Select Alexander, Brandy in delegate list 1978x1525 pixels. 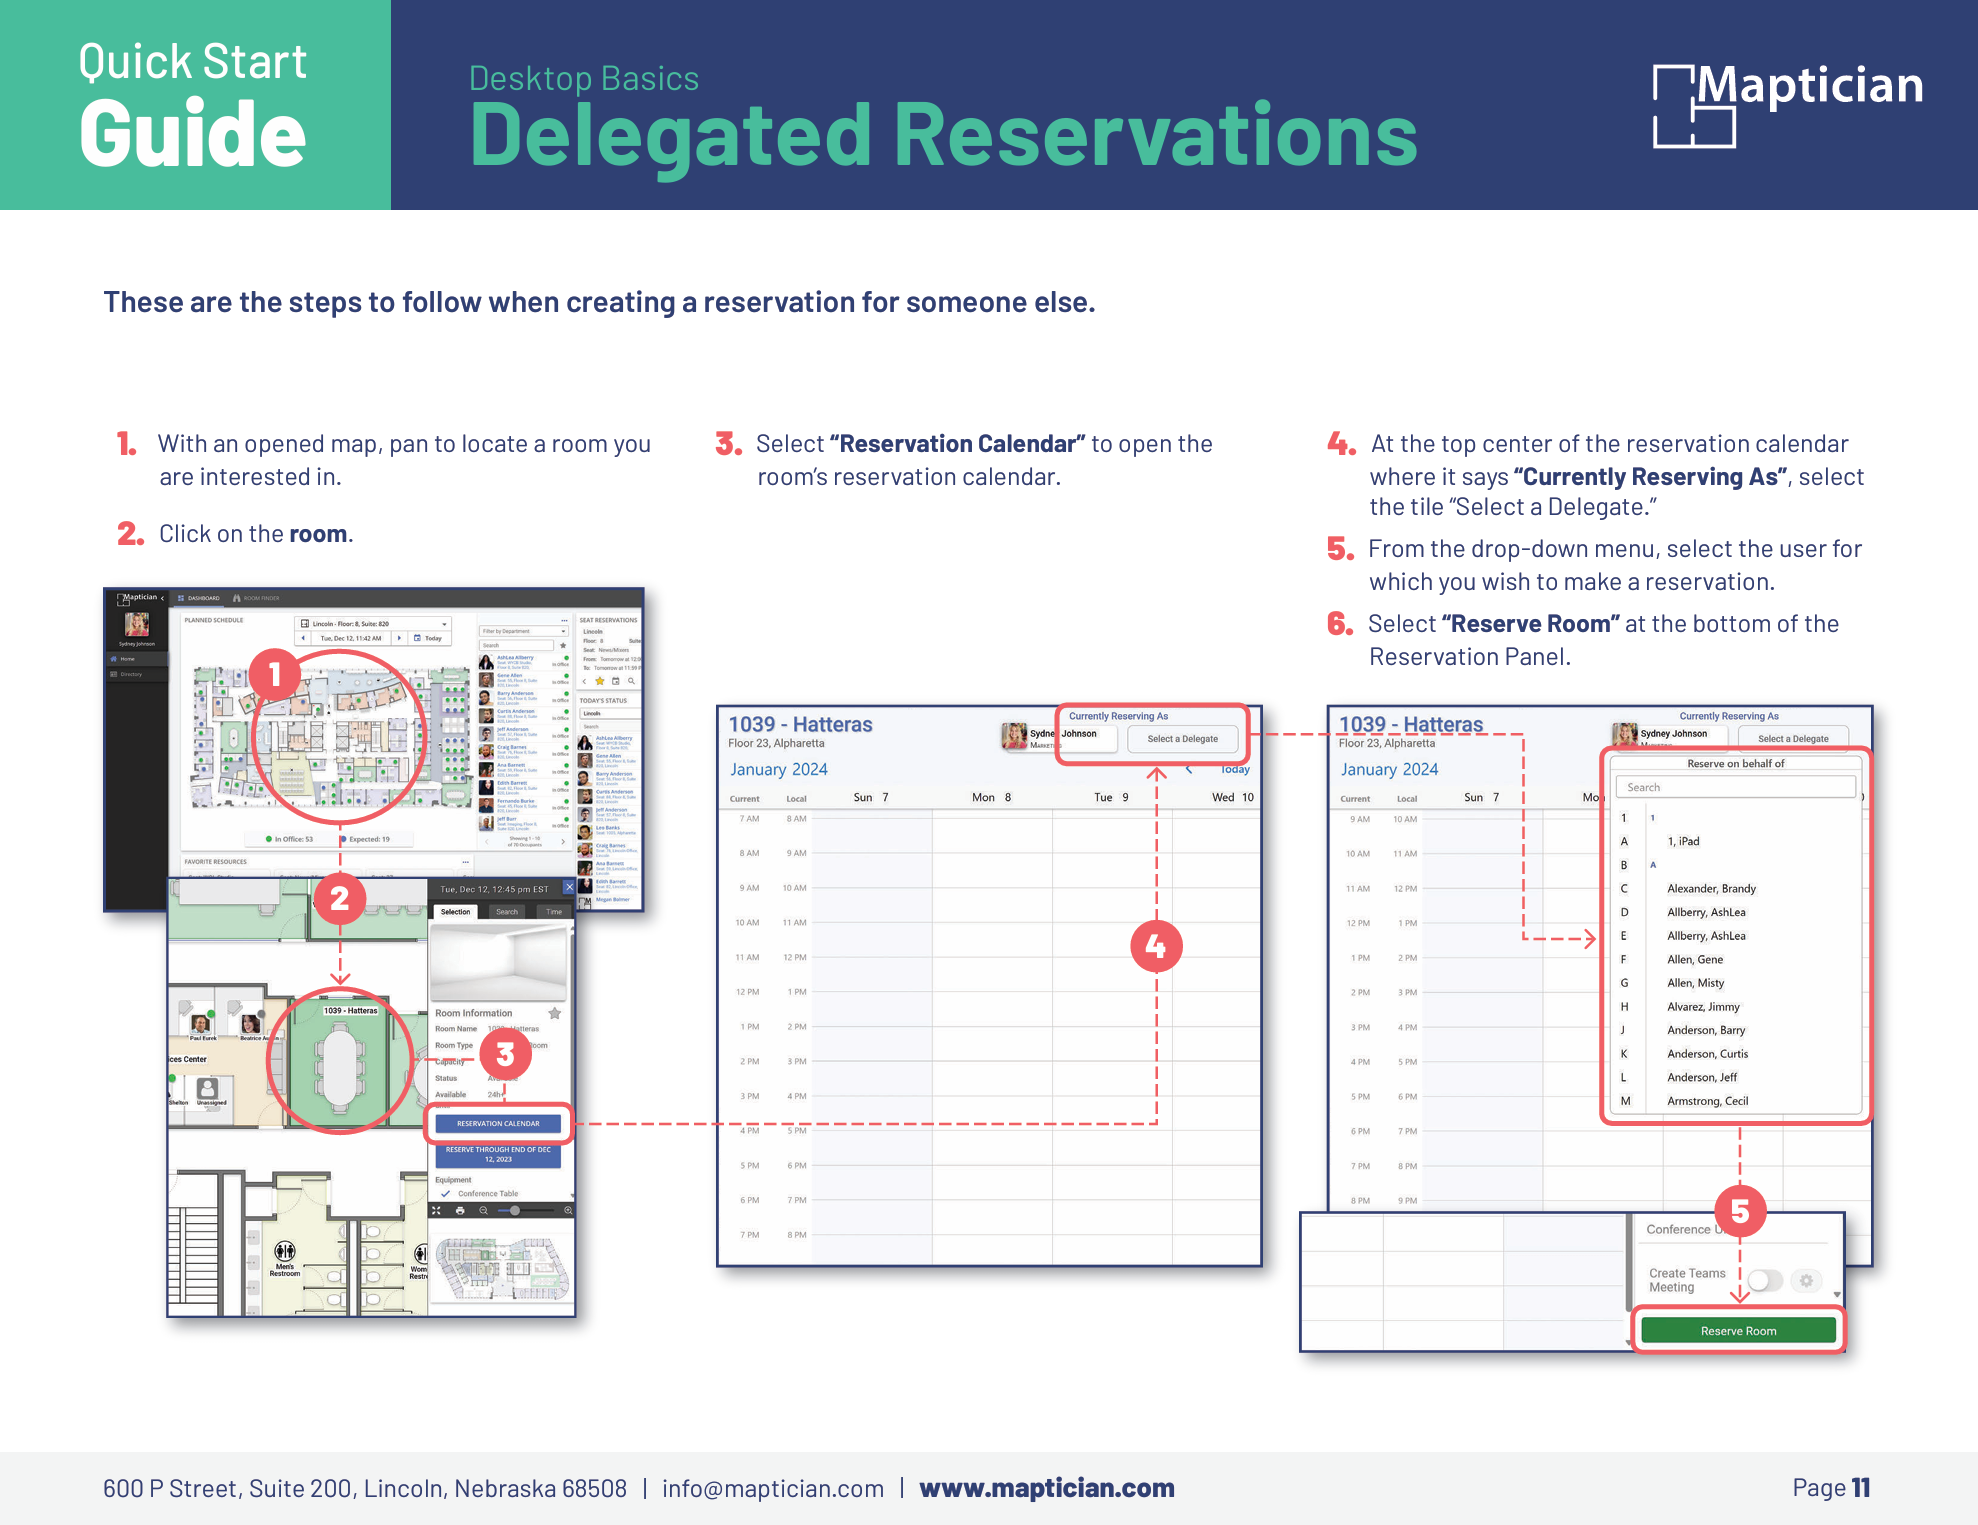1711,888
